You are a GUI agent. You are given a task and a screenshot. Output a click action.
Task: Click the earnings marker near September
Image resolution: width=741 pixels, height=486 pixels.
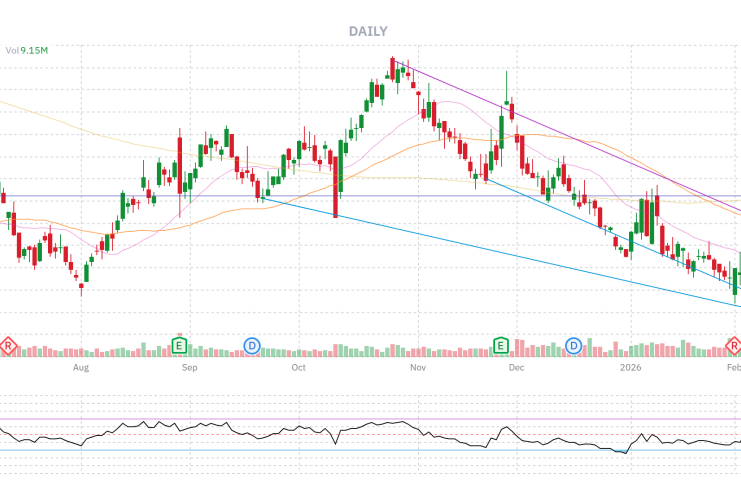(180, 346)
